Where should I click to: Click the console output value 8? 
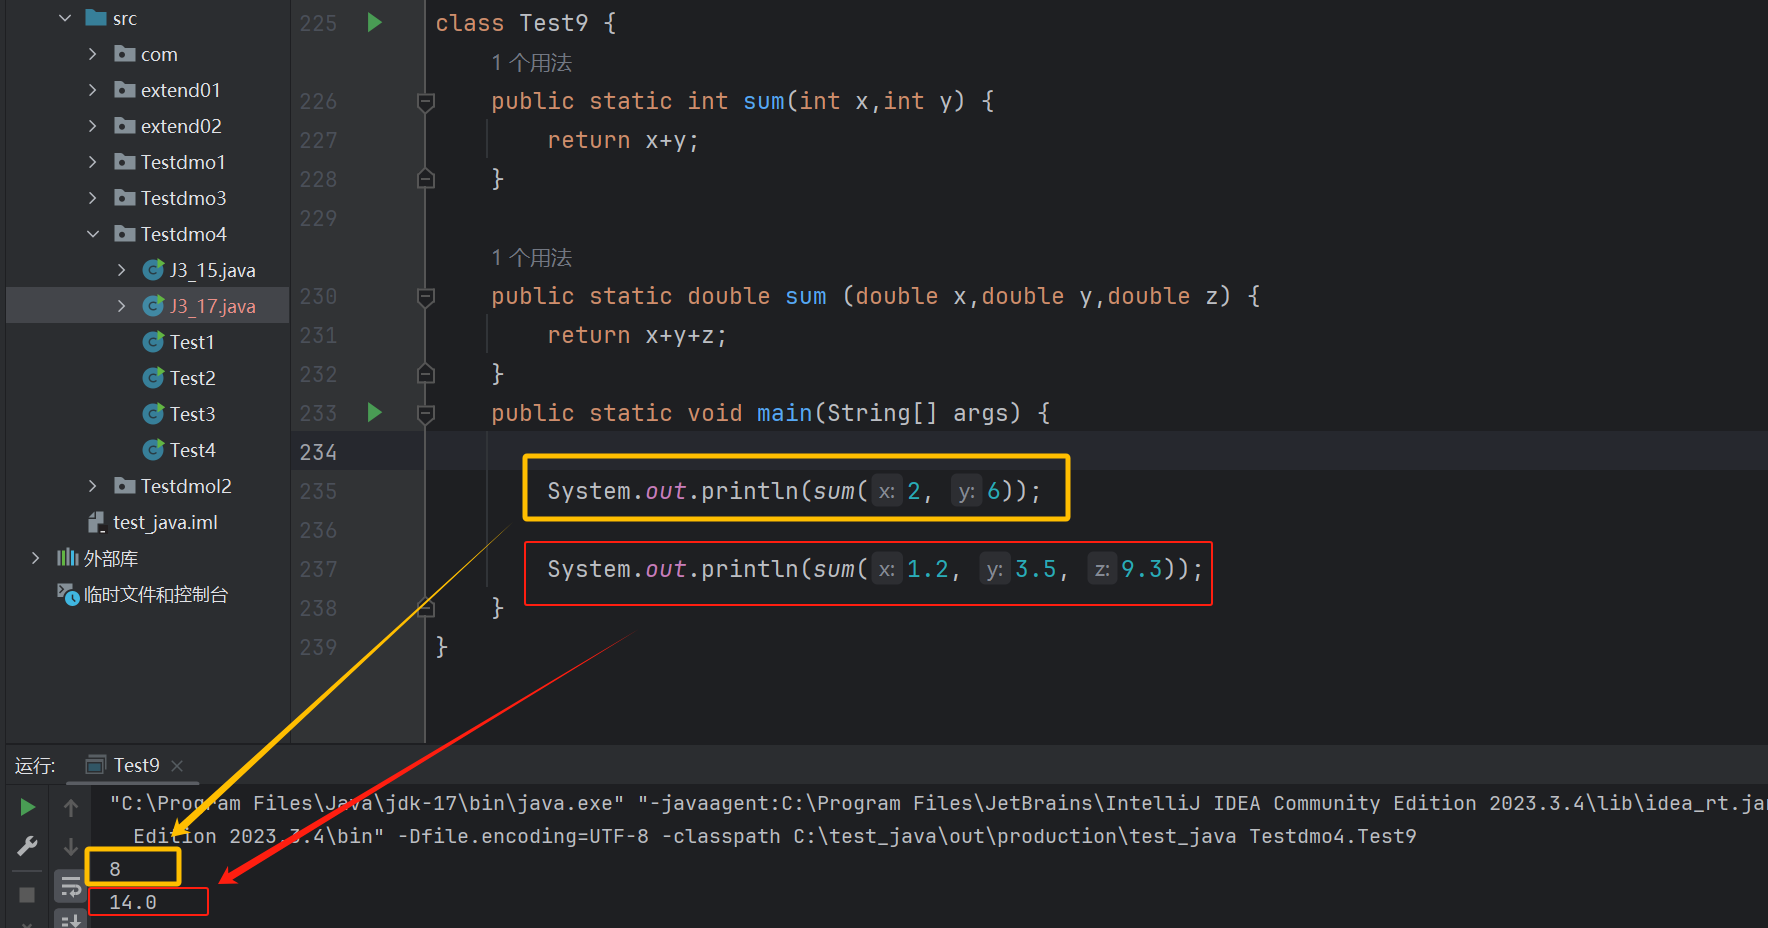click(x=115, y=869)
